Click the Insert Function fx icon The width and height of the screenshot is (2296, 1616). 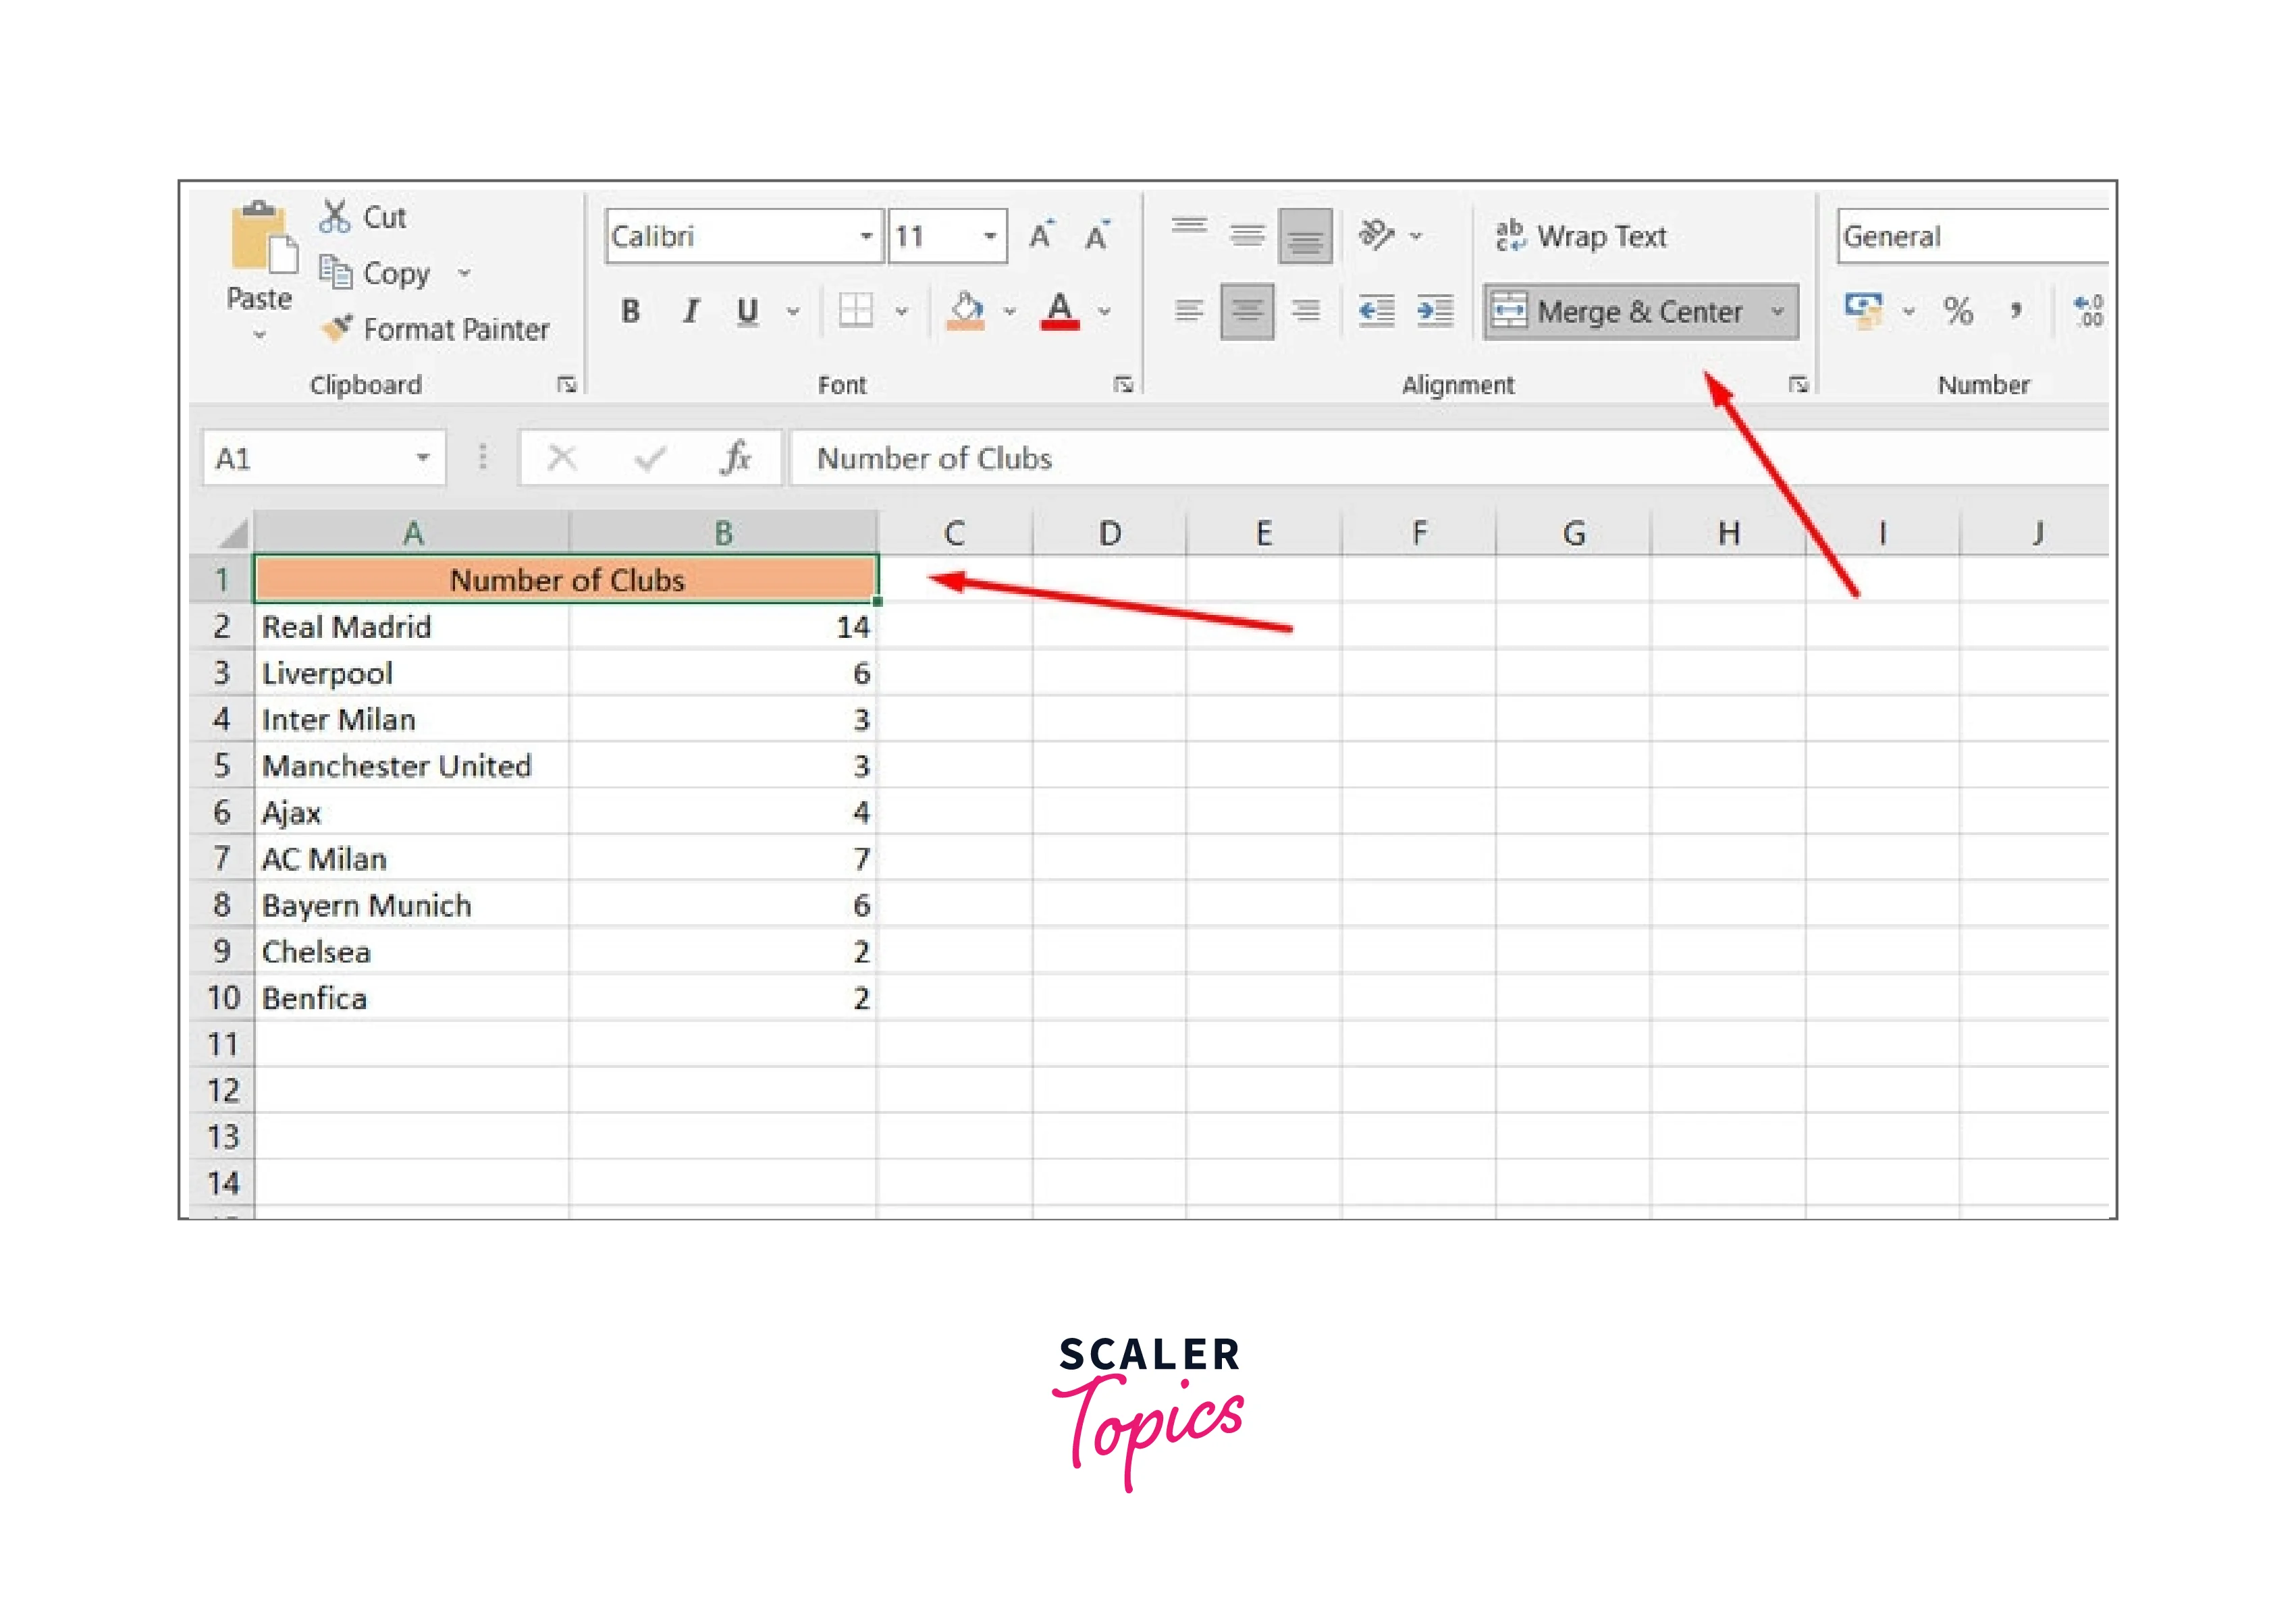pyautogui.click(x=737, y=458)
